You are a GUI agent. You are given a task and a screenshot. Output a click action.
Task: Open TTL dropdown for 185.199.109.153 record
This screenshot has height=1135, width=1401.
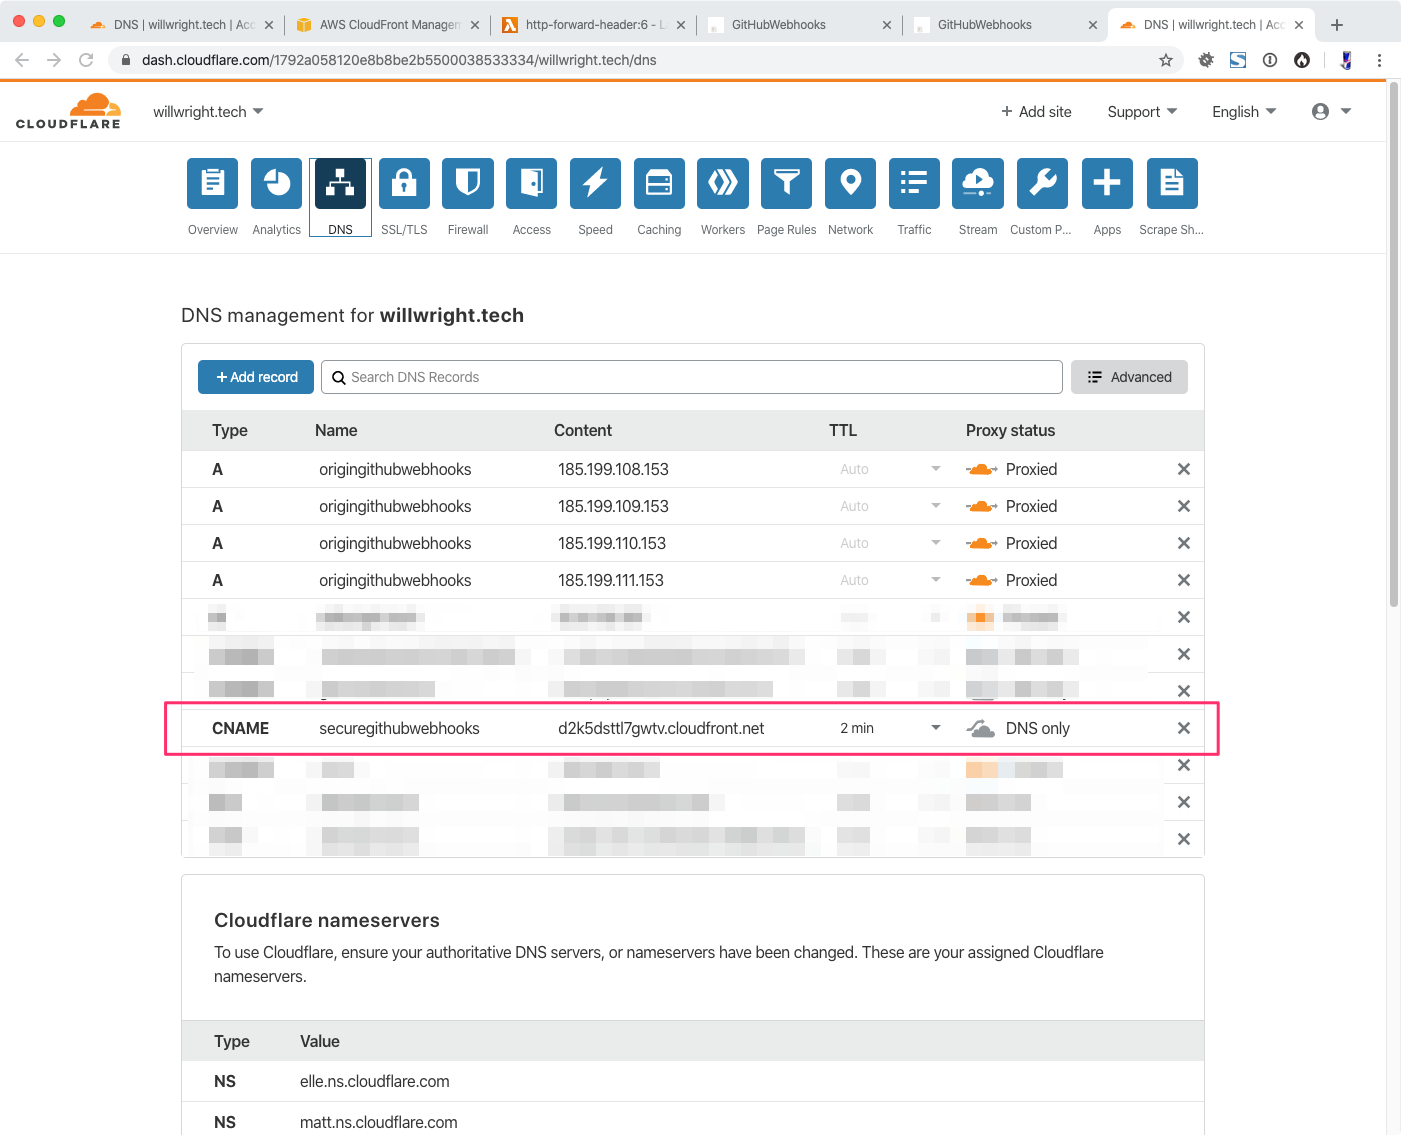[x=935, y=506]
